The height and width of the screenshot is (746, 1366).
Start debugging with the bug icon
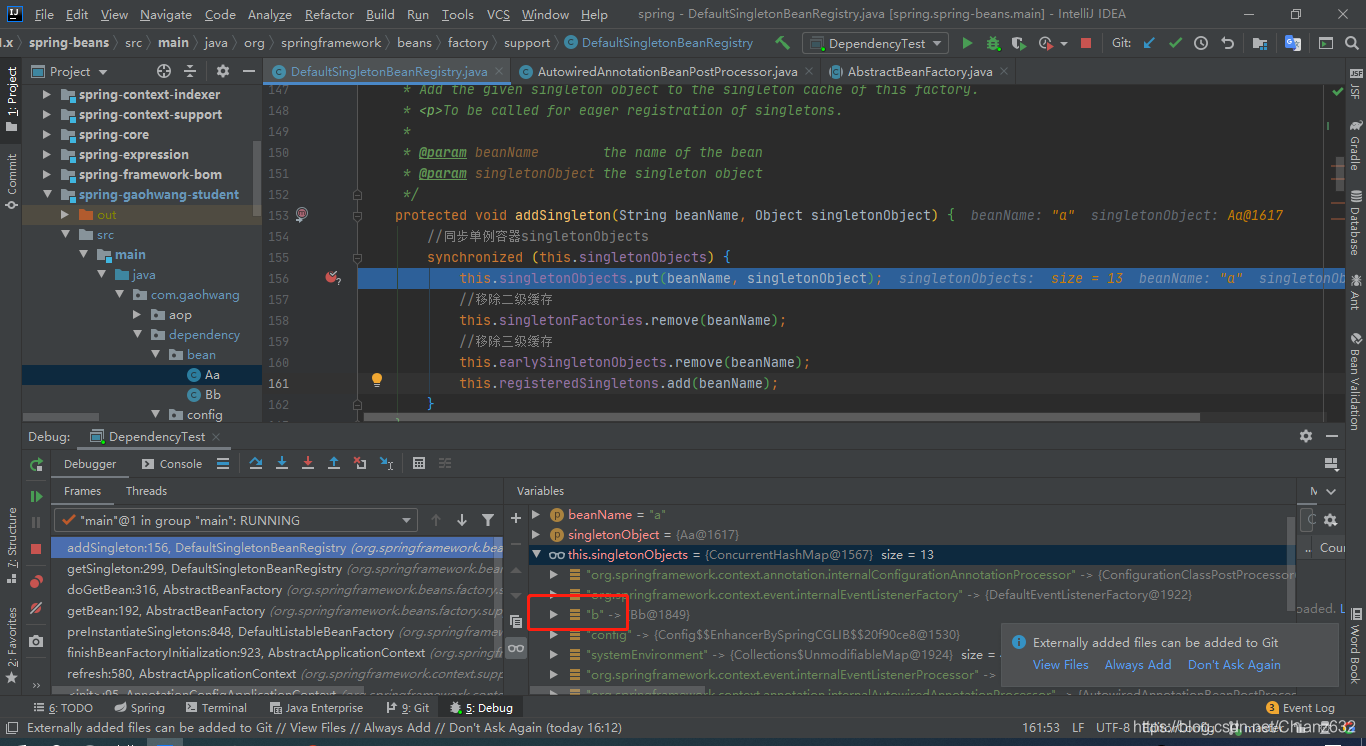tap(993, 43)
